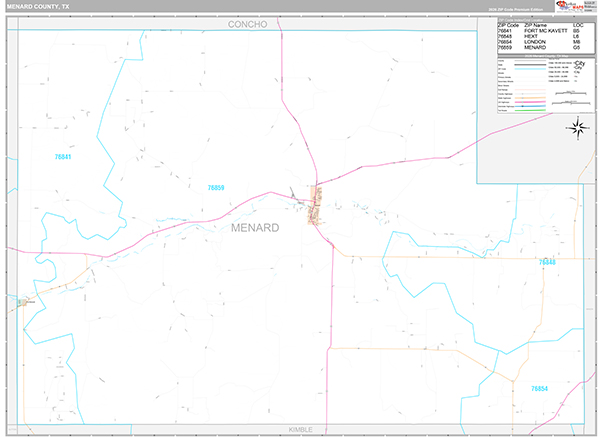The height and width of the screenshot is (437, 600).
Task: Click the publisher logo in top right corner
Action: point(567,7)
